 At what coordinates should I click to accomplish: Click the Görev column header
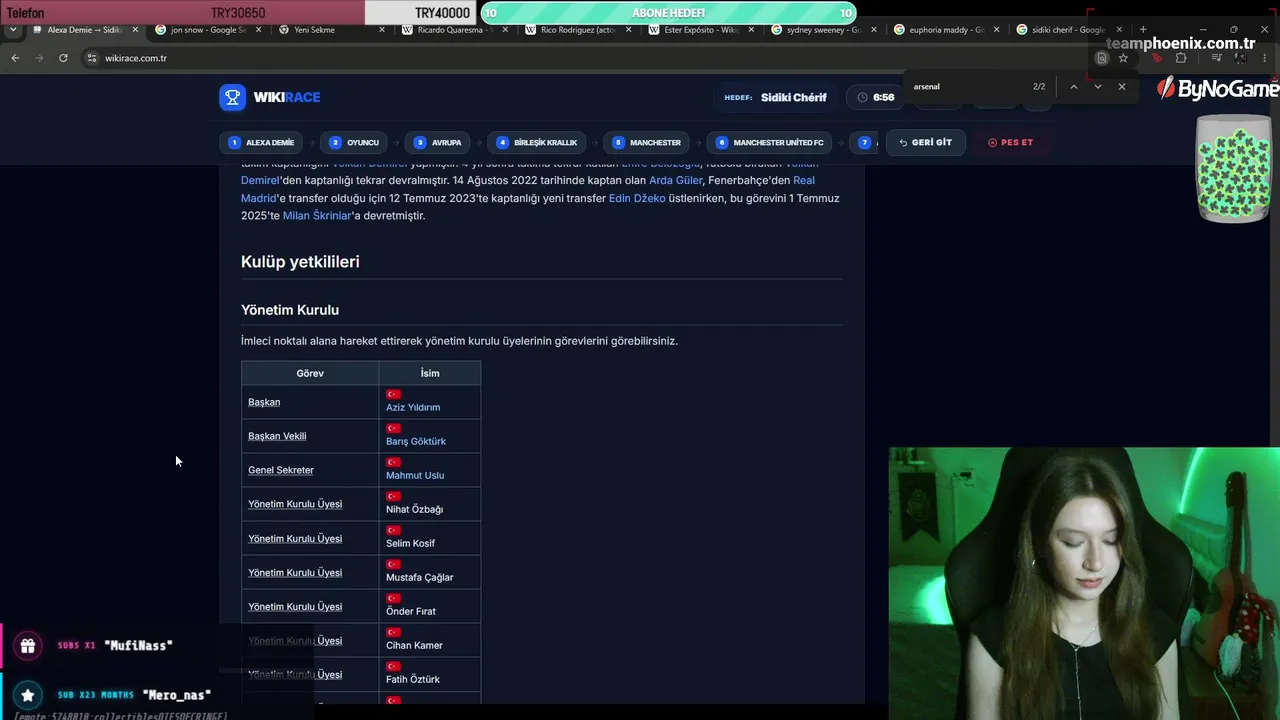point(310,373)
